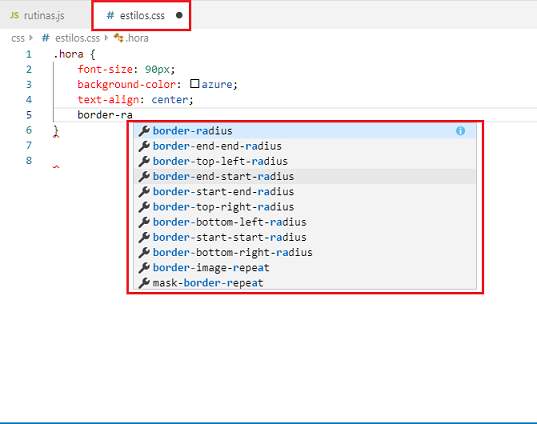
Task: Choose mask-border-repeat suggestion
Action: click(x=305, y=283)
